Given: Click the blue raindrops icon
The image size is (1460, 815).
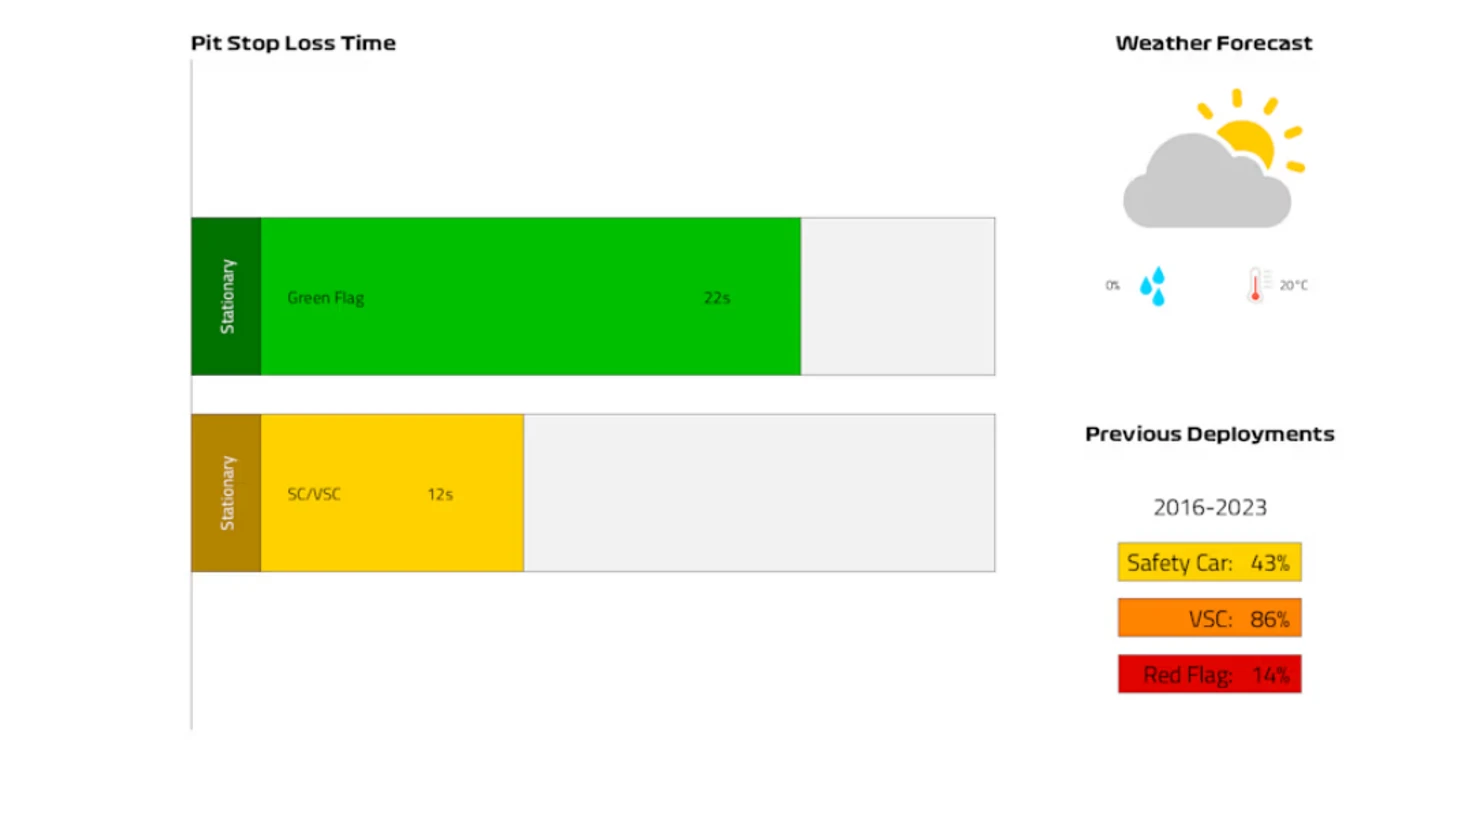Looking at the screenshot, I should 1152,286.
